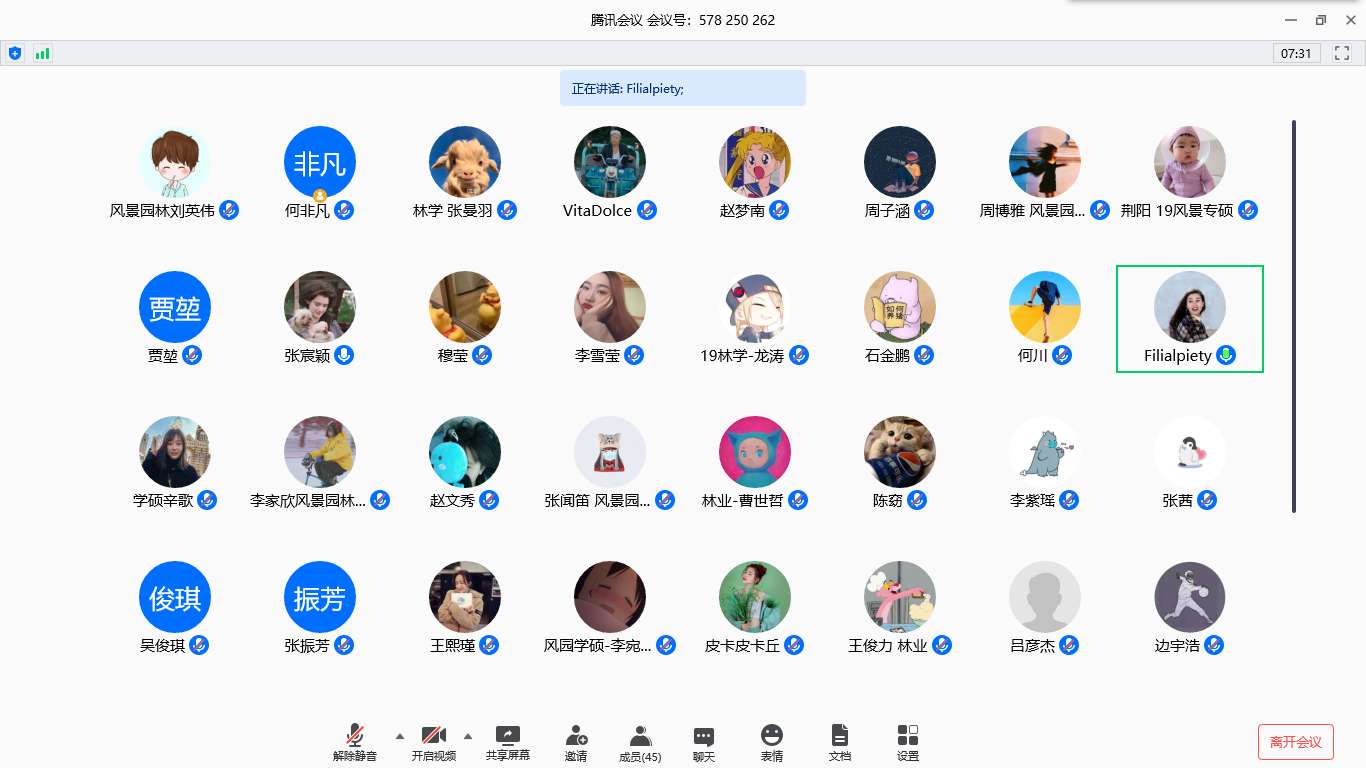Viewport: 1366px width, 768px height.
Task: Click the green network signal icon
Action: (42, 53)
